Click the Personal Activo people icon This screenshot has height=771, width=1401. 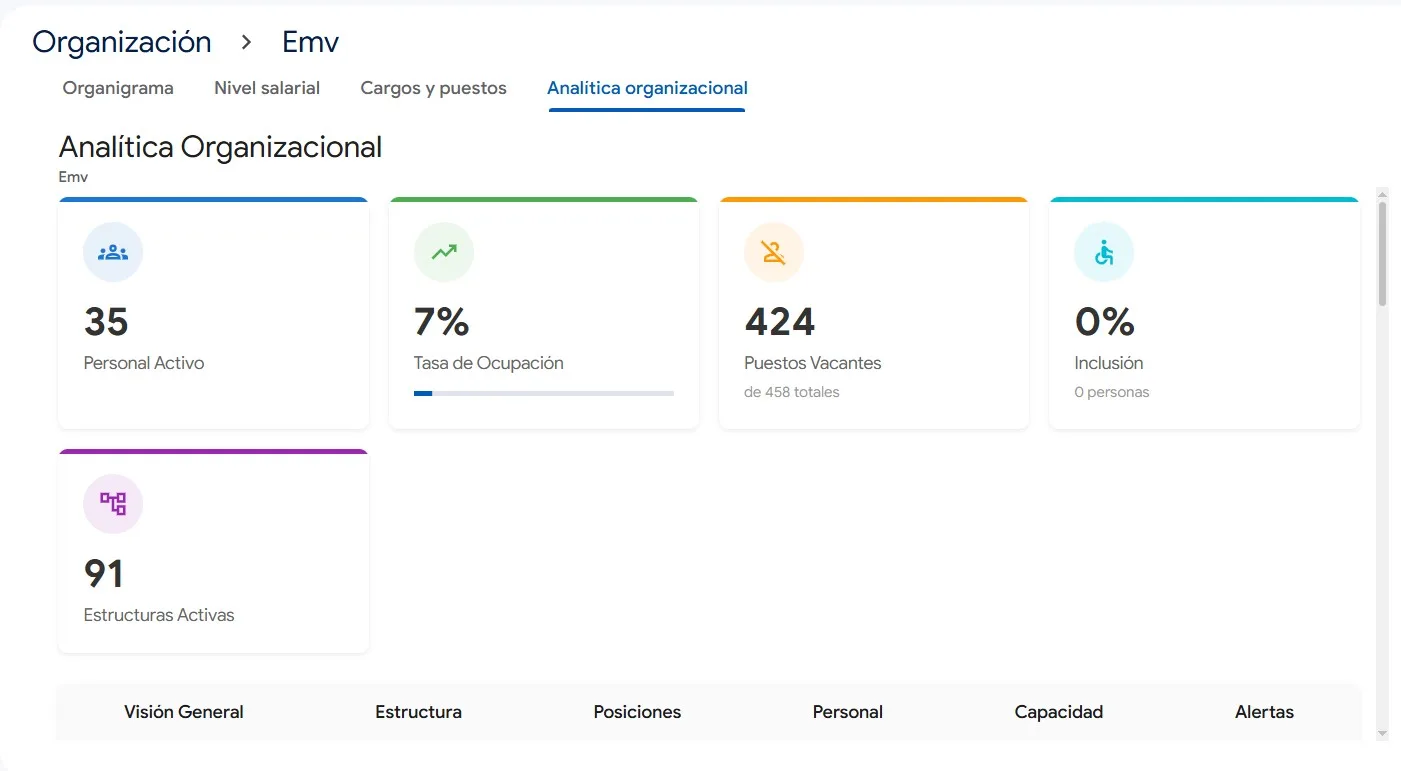[x=112, y=252]
